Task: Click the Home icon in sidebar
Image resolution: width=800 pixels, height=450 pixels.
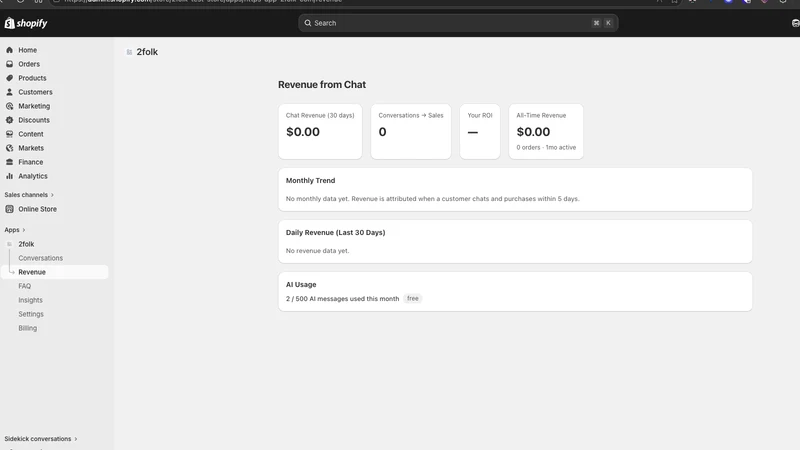Action: point(9,50)
